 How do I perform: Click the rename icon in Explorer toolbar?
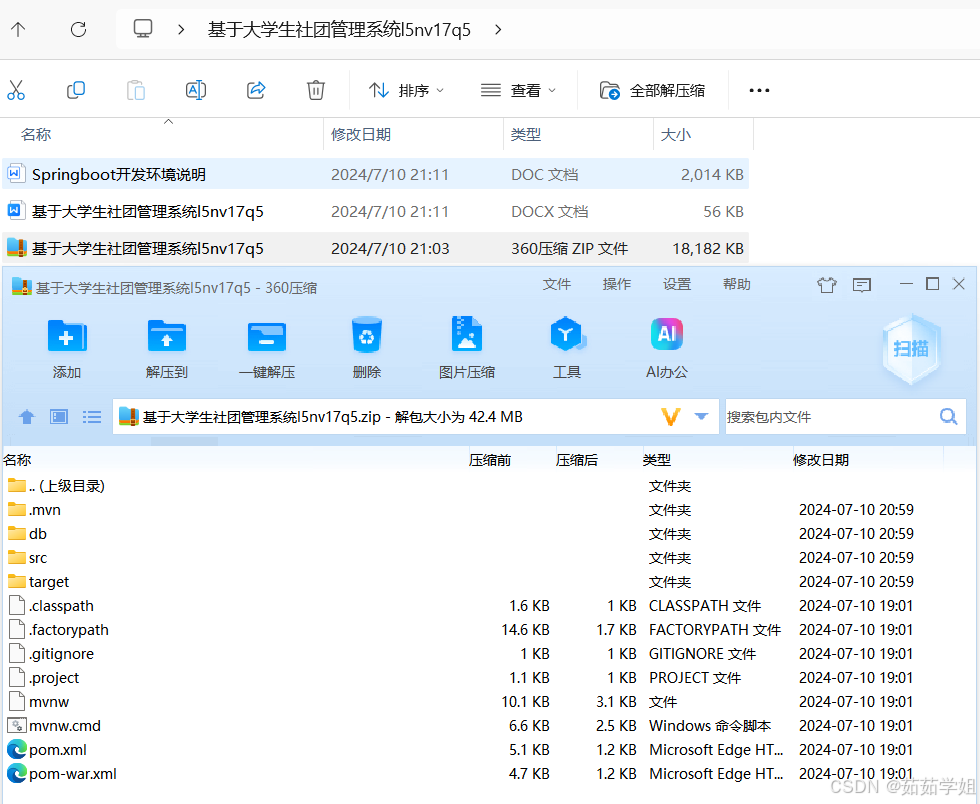click(196, 90)
